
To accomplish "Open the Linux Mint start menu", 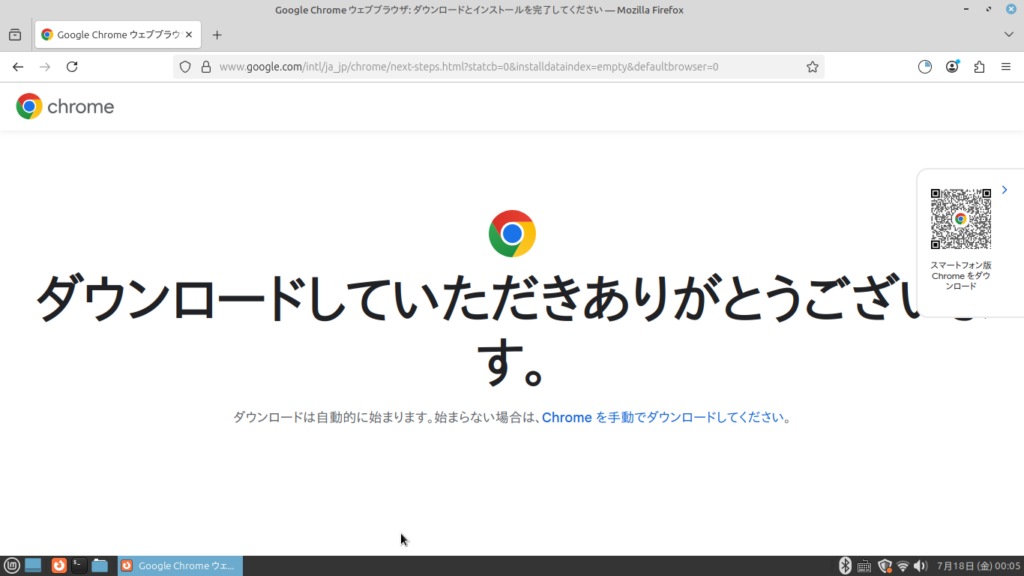I will 12,566.
